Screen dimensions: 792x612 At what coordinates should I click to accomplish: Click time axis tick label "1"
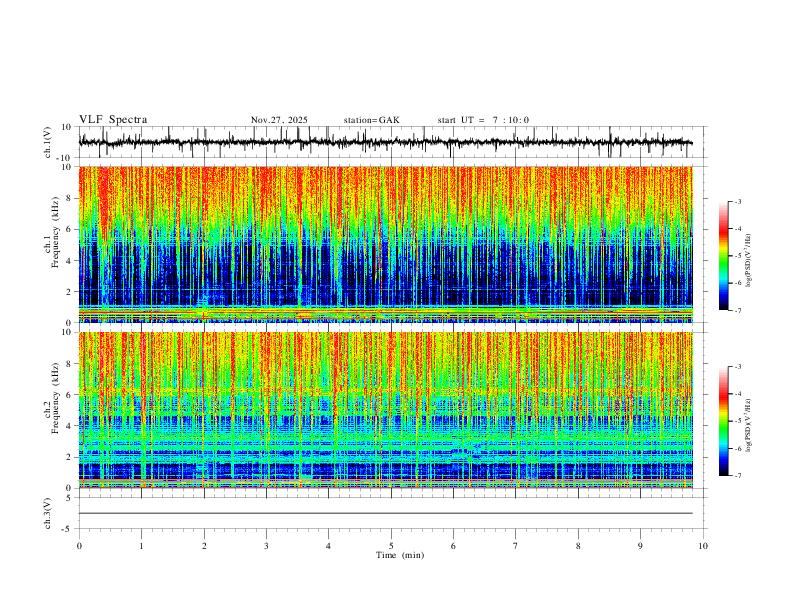(x=141, y=546)
